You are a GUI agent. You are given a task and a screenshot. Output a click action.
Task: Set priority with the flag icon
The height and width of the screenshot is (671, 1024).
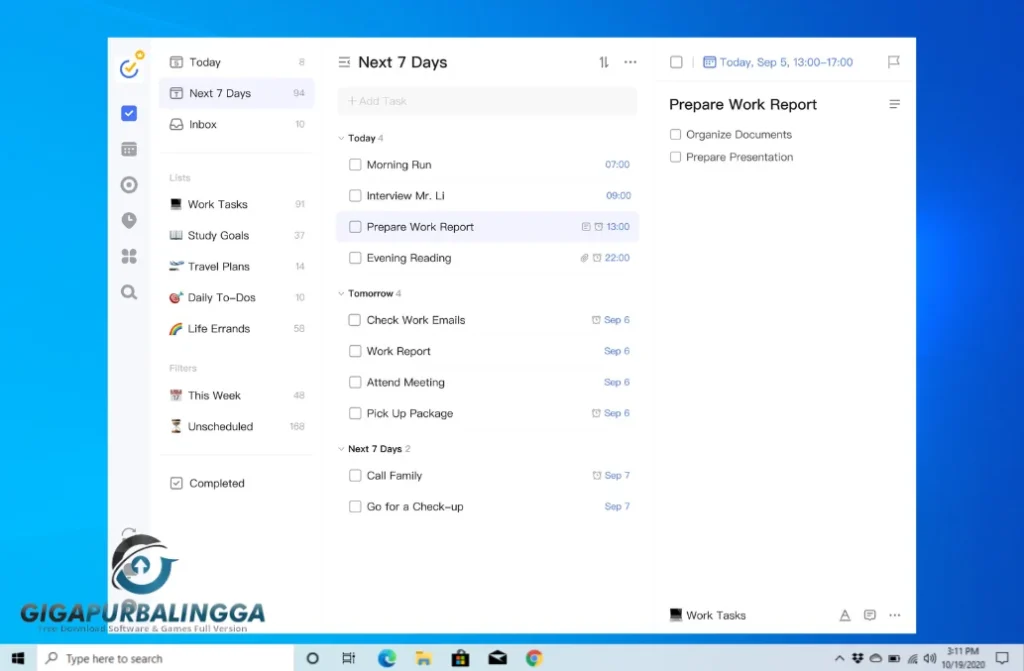coord(894,62)
